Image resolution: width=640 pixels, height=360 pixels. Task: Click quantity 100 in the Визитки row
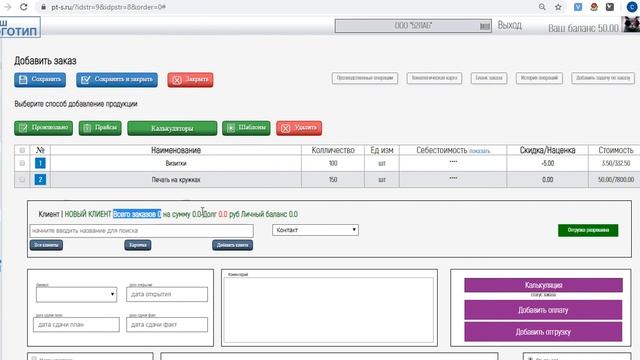(x=333, y=163)
